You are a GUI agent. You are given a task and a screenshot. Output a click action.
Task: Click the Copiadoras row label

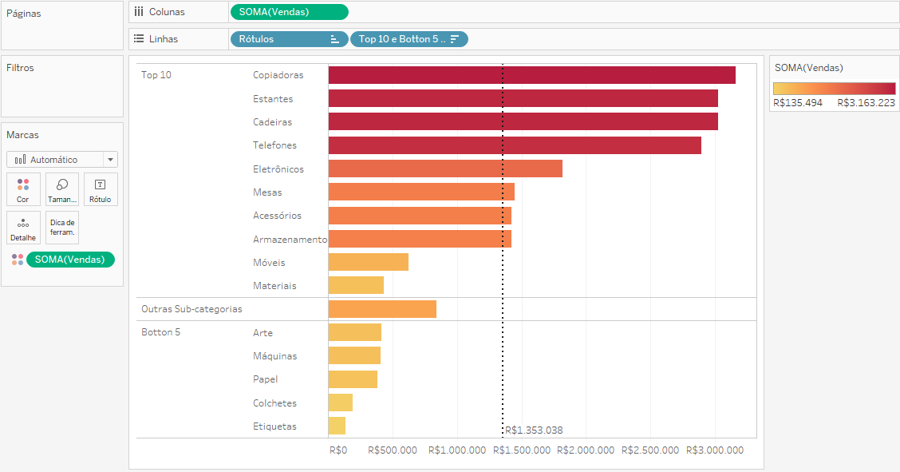point(278,75)
